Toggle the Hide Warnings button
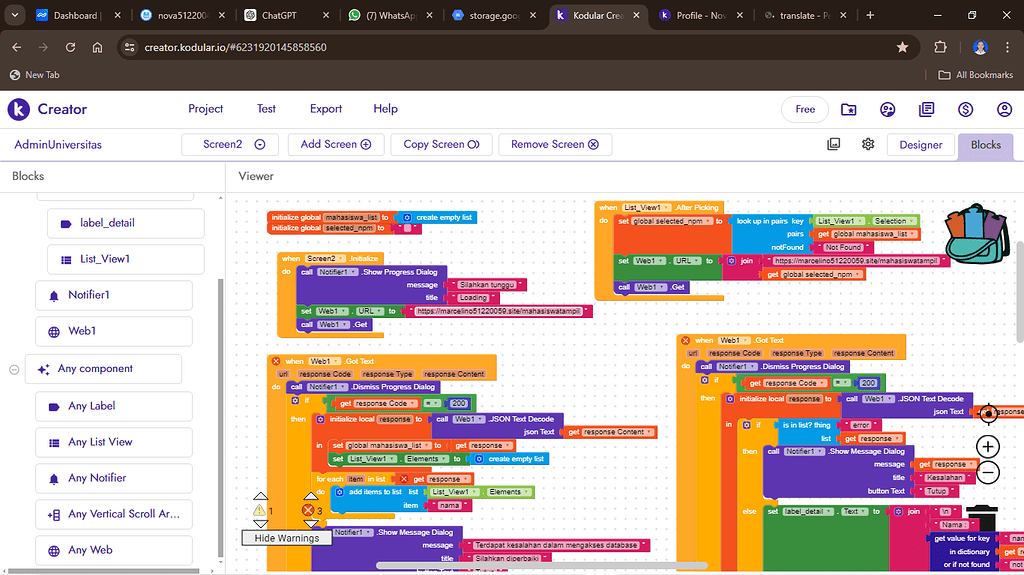Screen dimensions: 1024x575 tap(286, 538)
